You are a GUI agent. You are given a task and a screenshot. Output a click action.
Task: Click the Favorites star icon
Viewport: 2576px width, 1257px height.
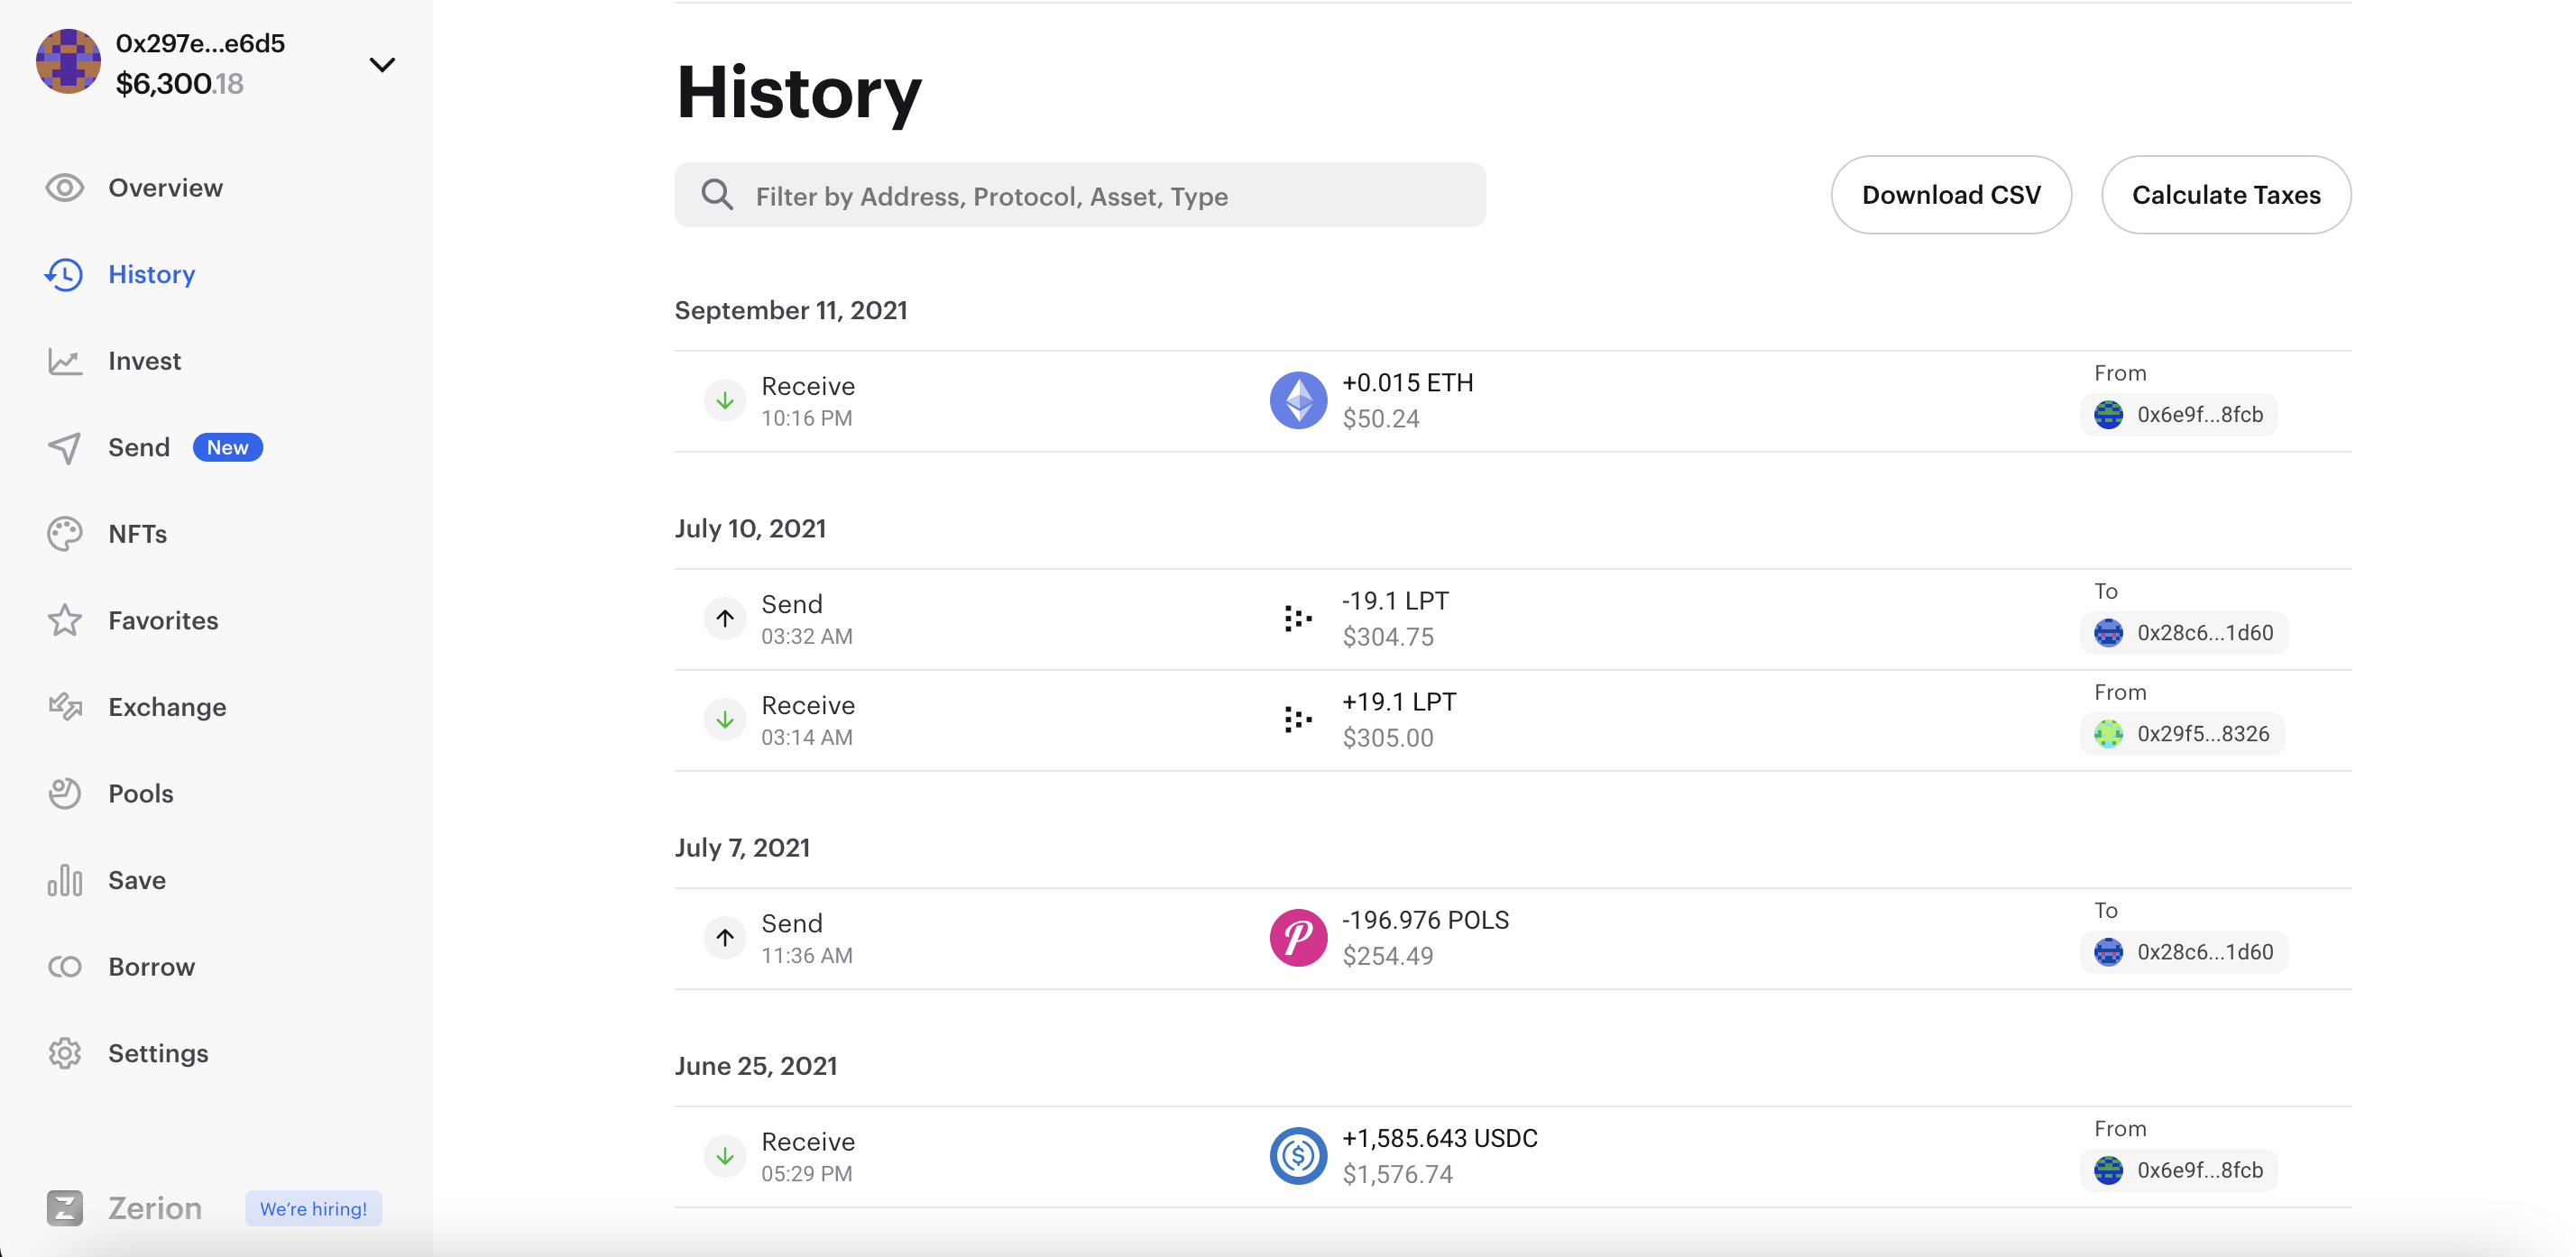coord(65,620)
